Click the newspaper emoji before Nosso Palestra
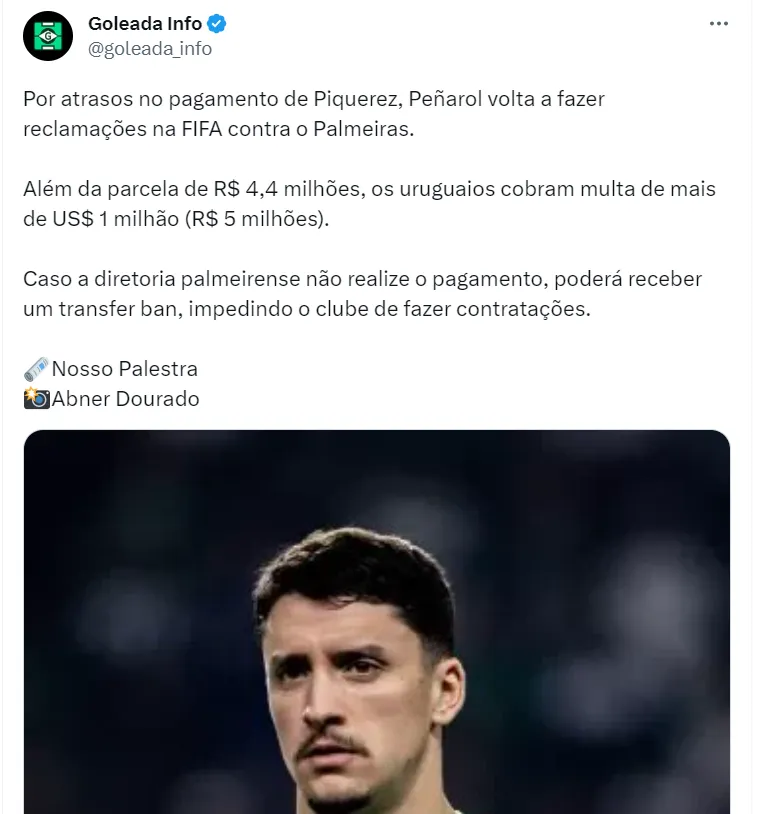The image size is (766, 814). pyautogui.click(x=36, y=369)
